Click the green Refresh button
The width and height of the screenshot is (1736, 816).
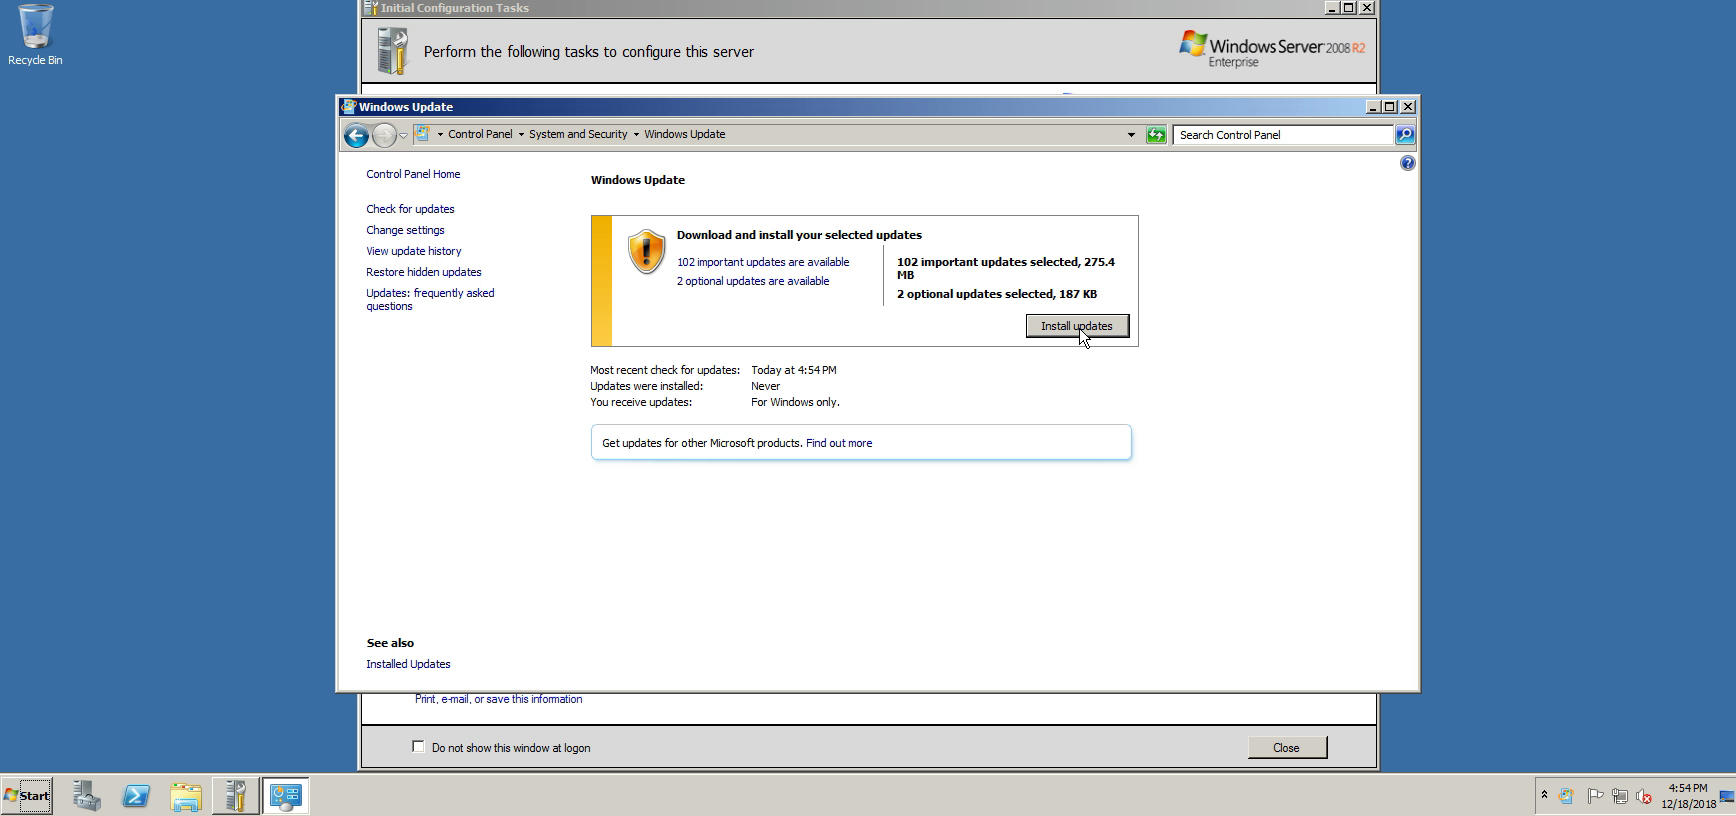(x=1156, y=135)
